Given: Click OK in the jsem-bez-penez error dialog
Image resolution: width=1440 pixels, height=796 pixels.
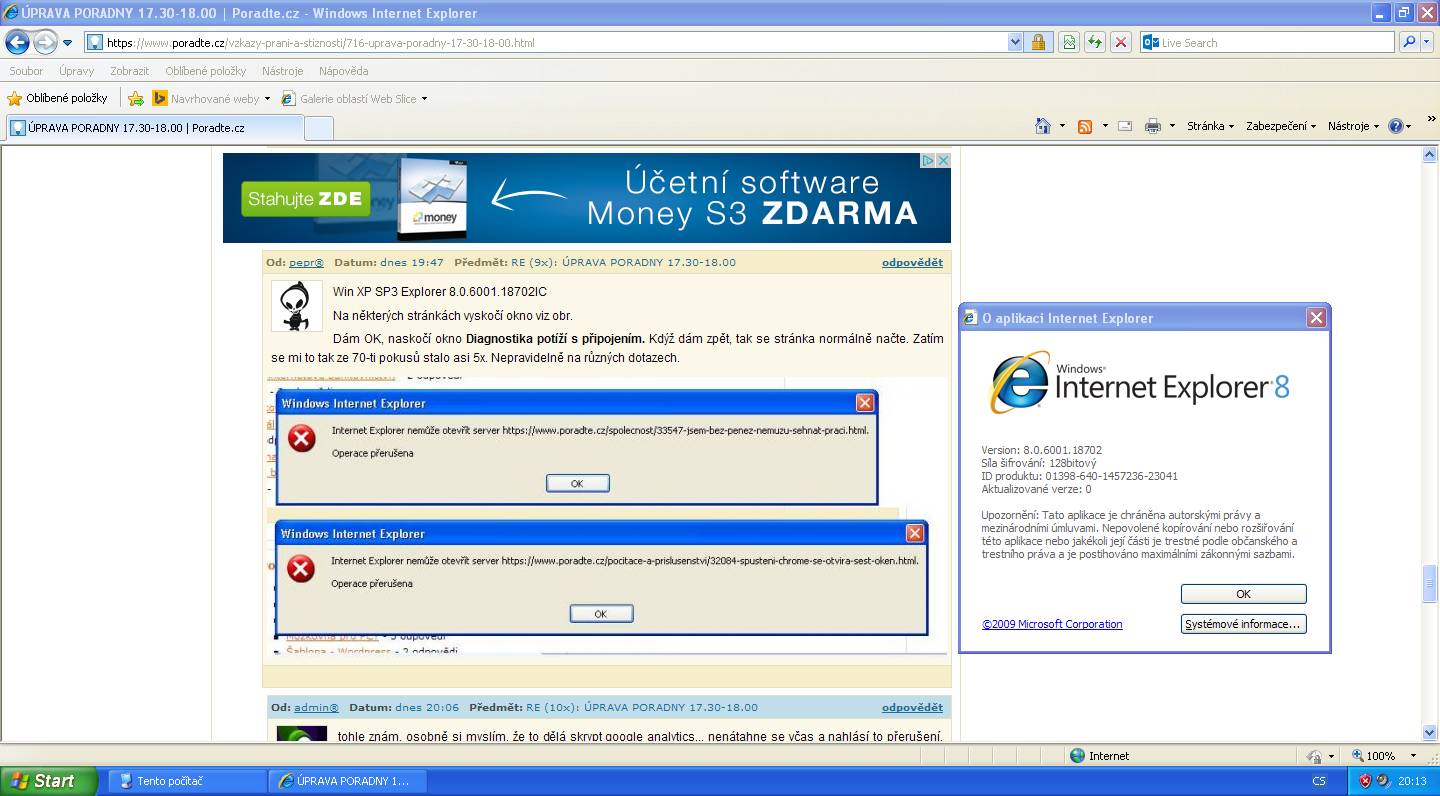Looking at the screenshot, I should pyautogui.click(x=577, y=483).
